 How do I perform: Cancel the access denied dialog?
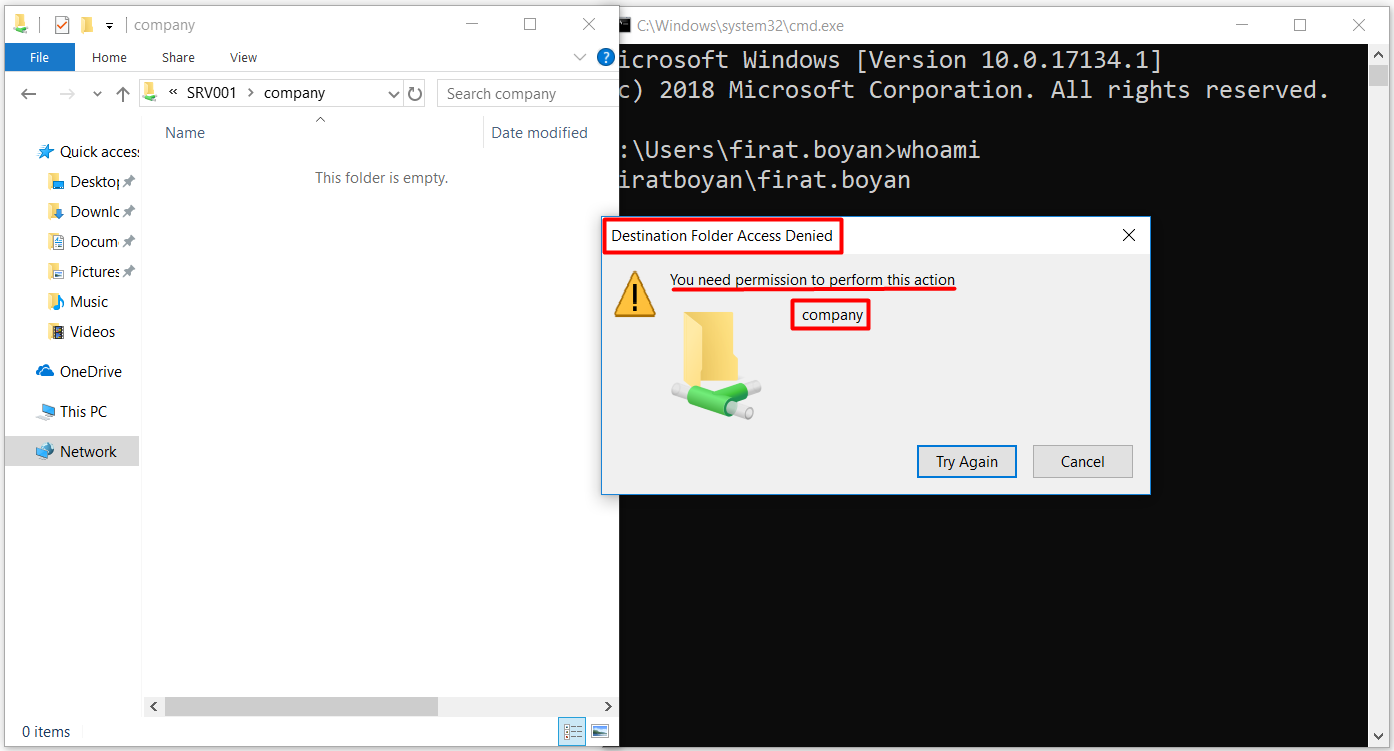click(1082, 461)
